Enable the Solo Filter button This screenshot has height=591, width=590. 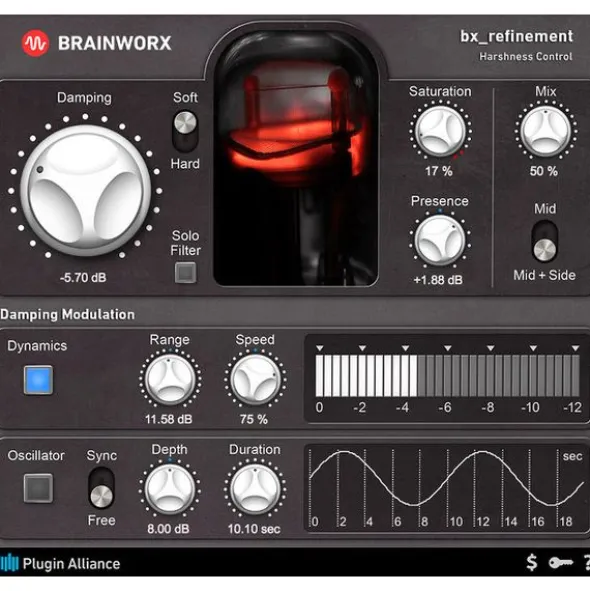click(x=185, y=273)
